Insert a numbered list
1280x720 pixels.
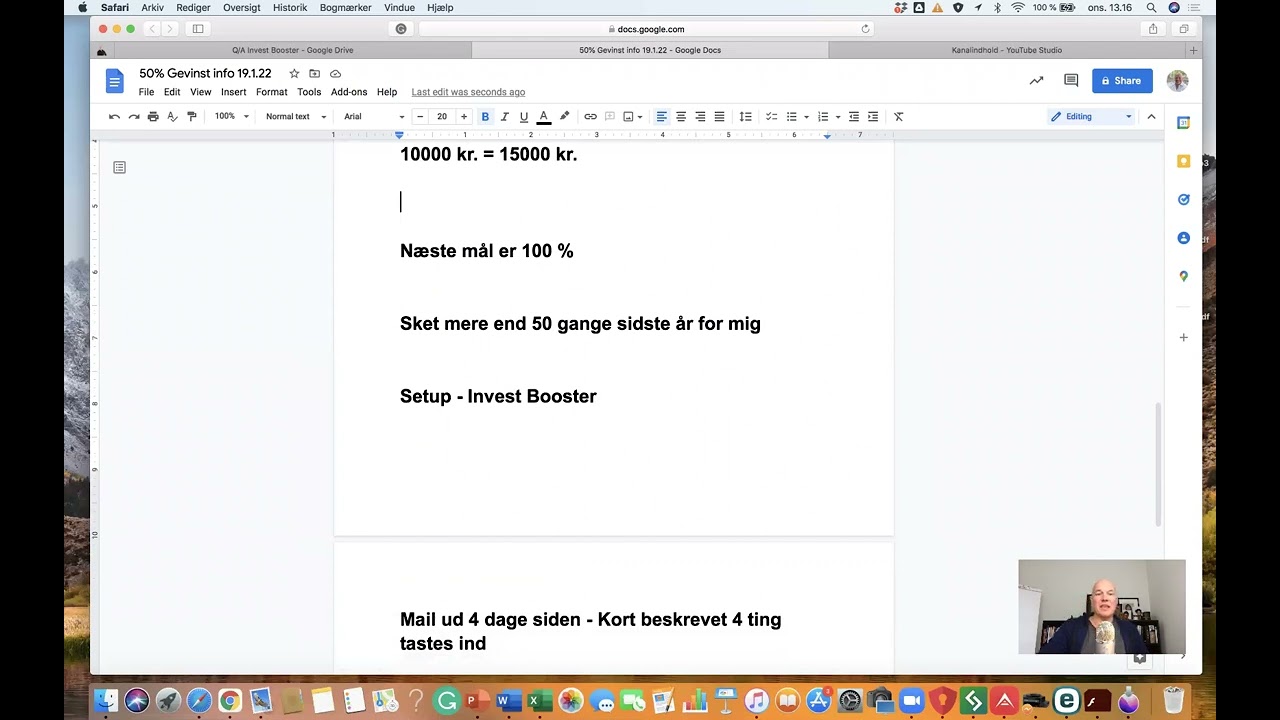coord(823,117)
